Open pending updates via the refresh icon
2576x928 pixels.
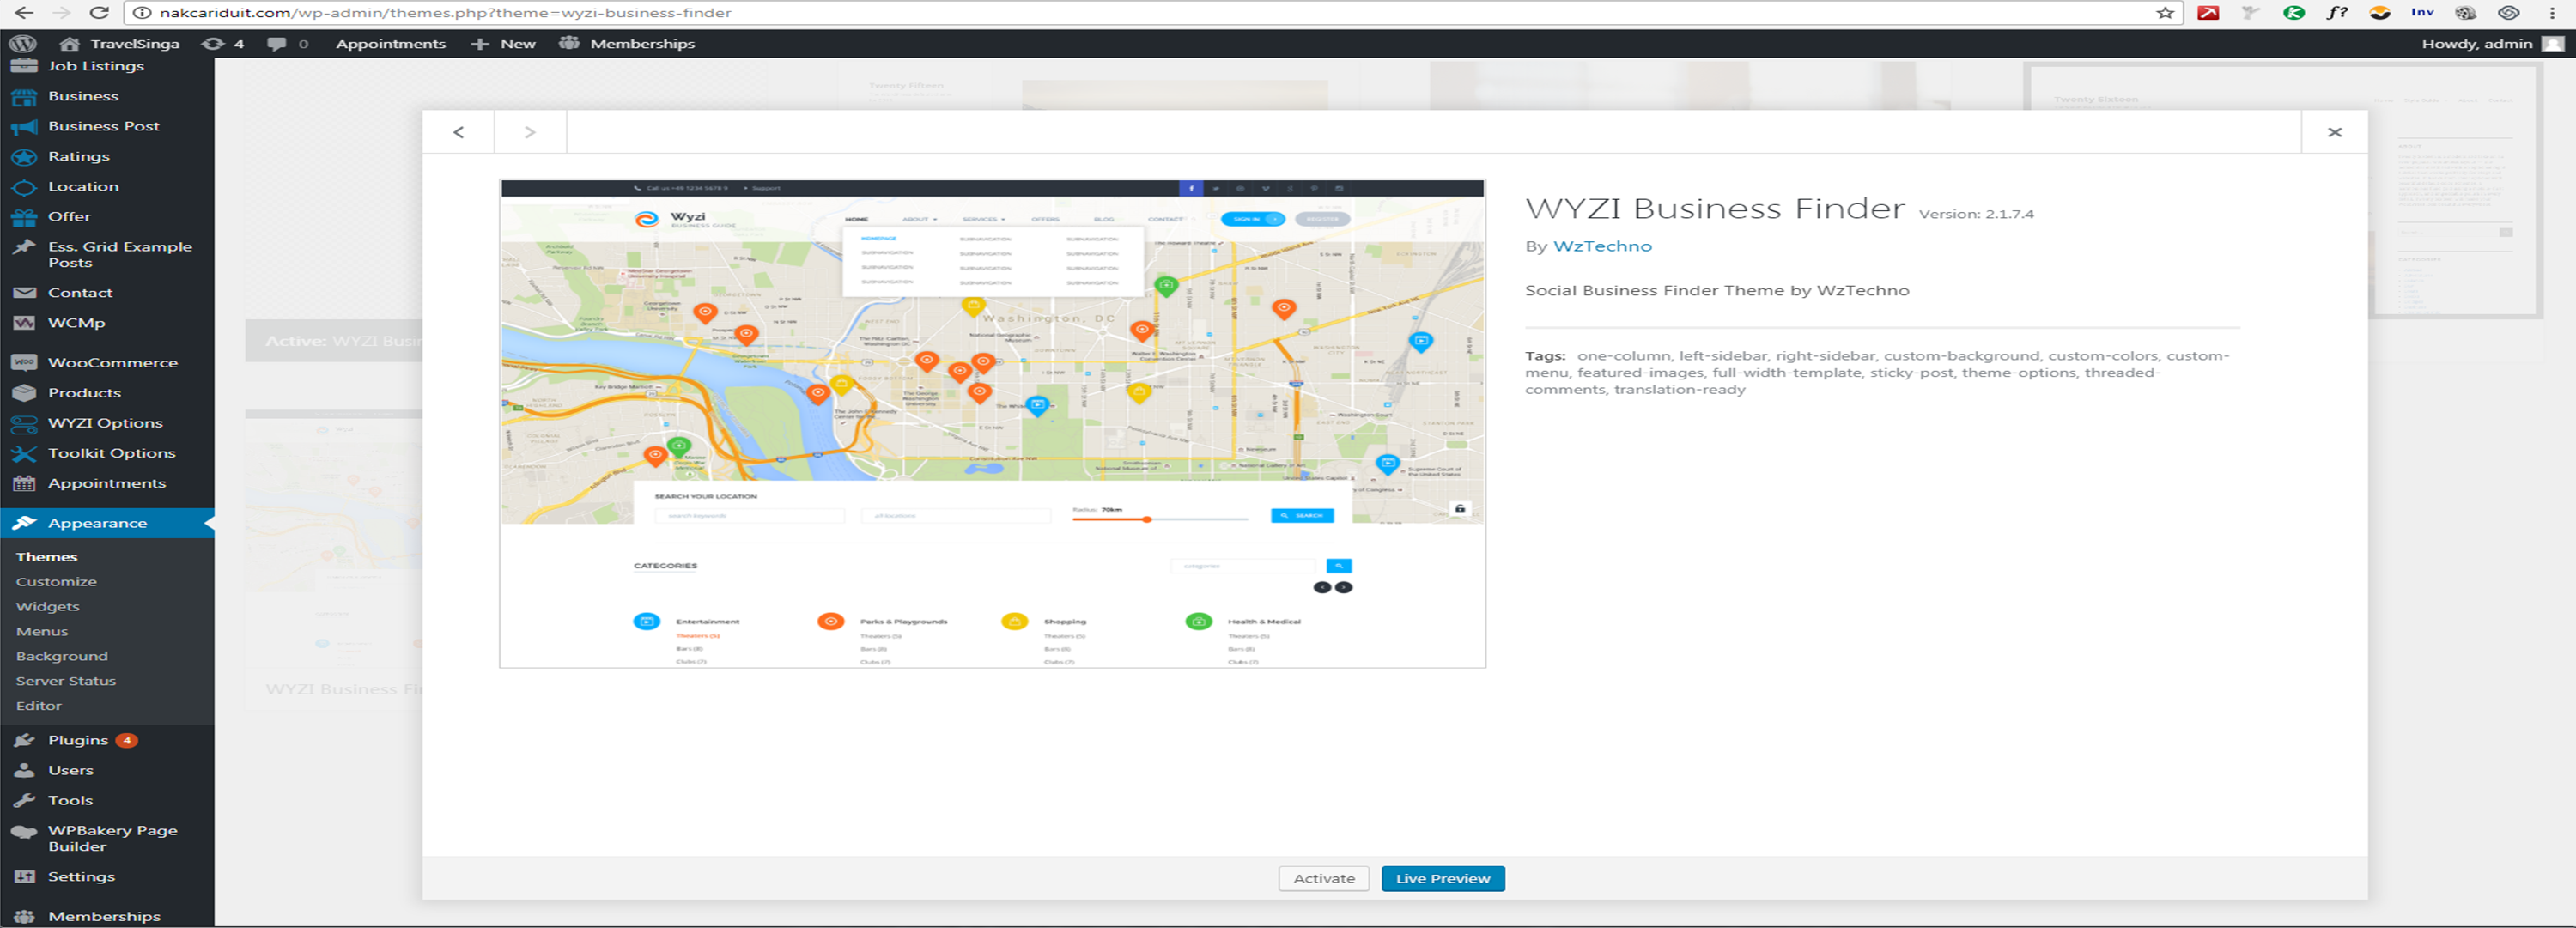(x=212, y=43)
